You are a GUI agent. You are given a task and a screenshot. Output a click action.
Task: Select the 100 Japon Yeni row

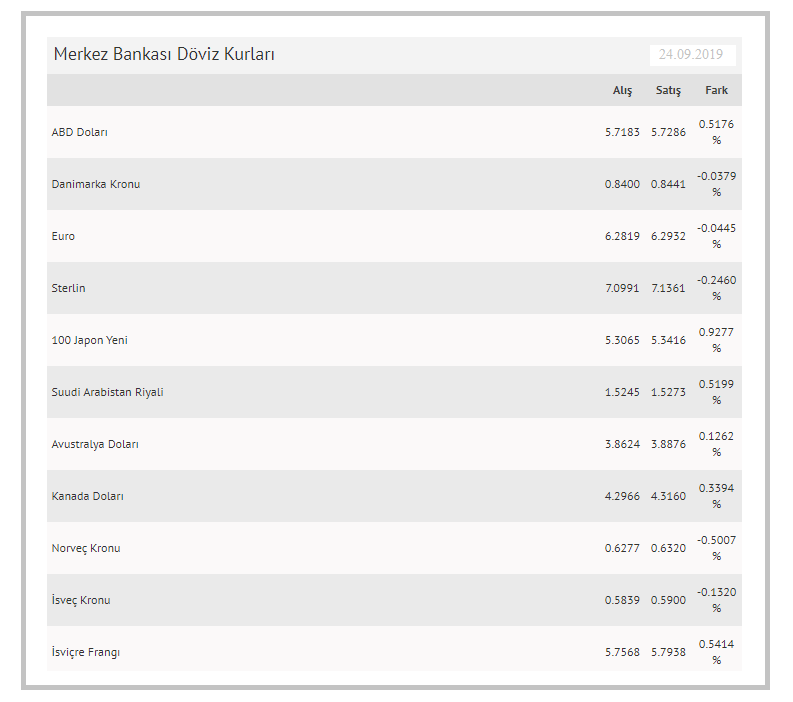click(394, 340)
